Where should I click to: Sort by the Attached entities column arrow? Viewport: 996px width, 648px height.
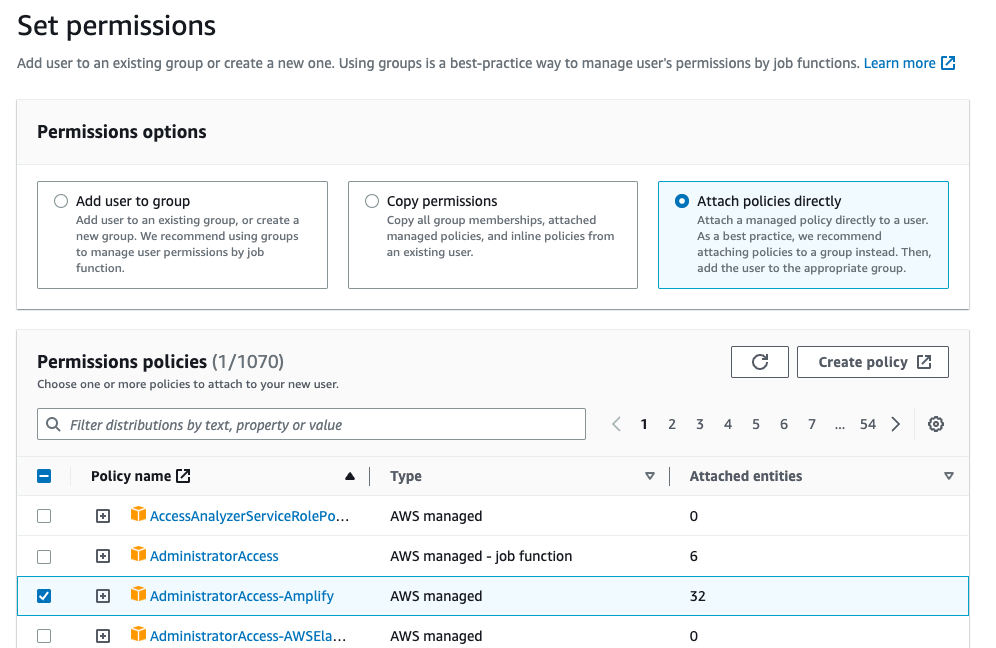point(948,476)
